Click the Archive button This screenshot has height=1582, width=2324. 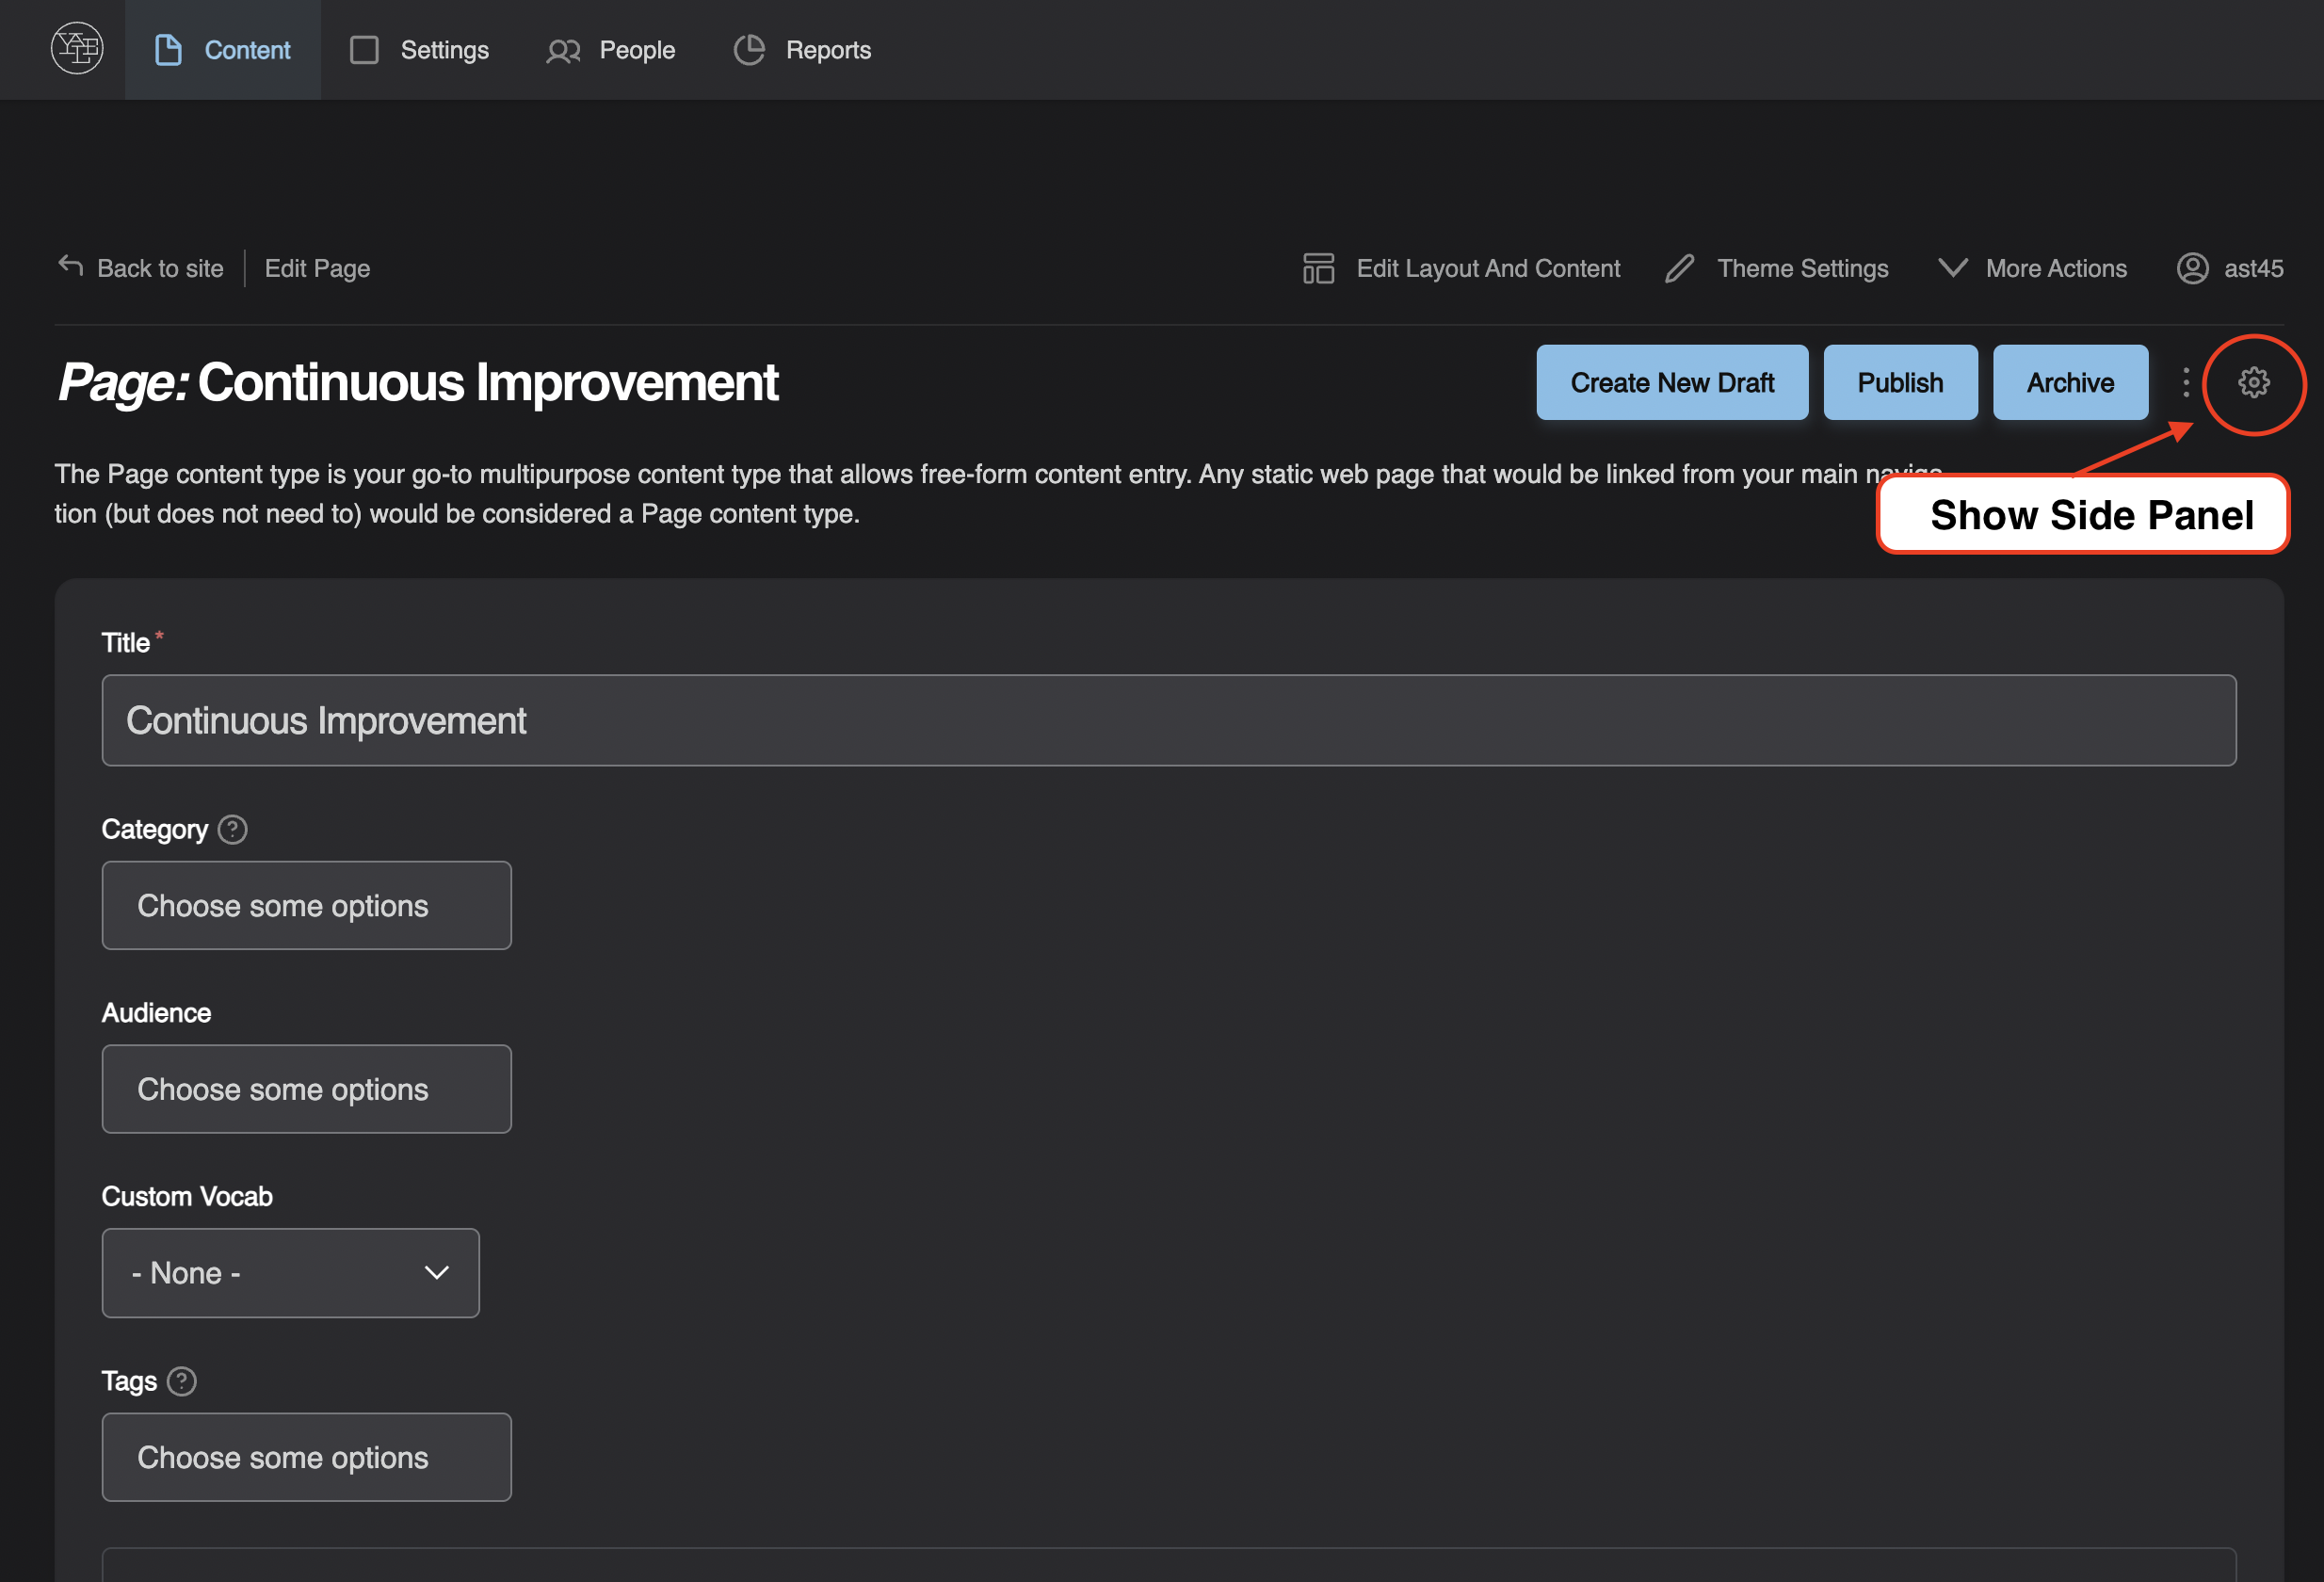tap(2070, 382)
